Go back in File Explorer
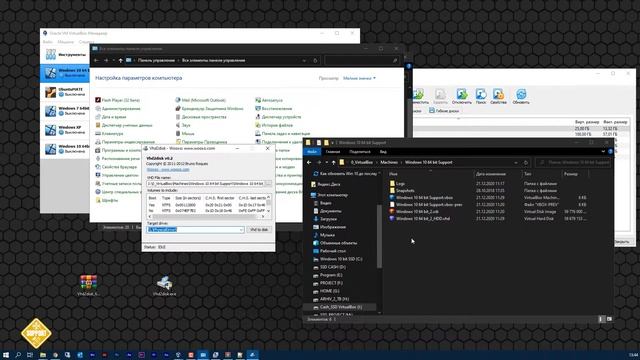Screen dimensions: 640x360 309,162
